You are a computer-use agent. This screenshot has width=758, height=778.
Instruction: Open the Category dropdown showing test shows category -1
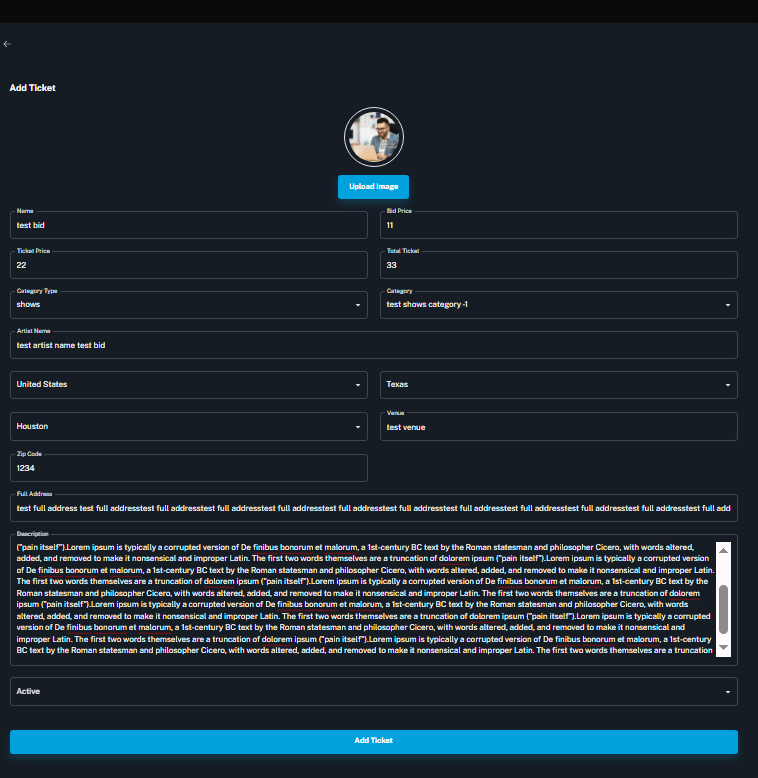point(559,305)
